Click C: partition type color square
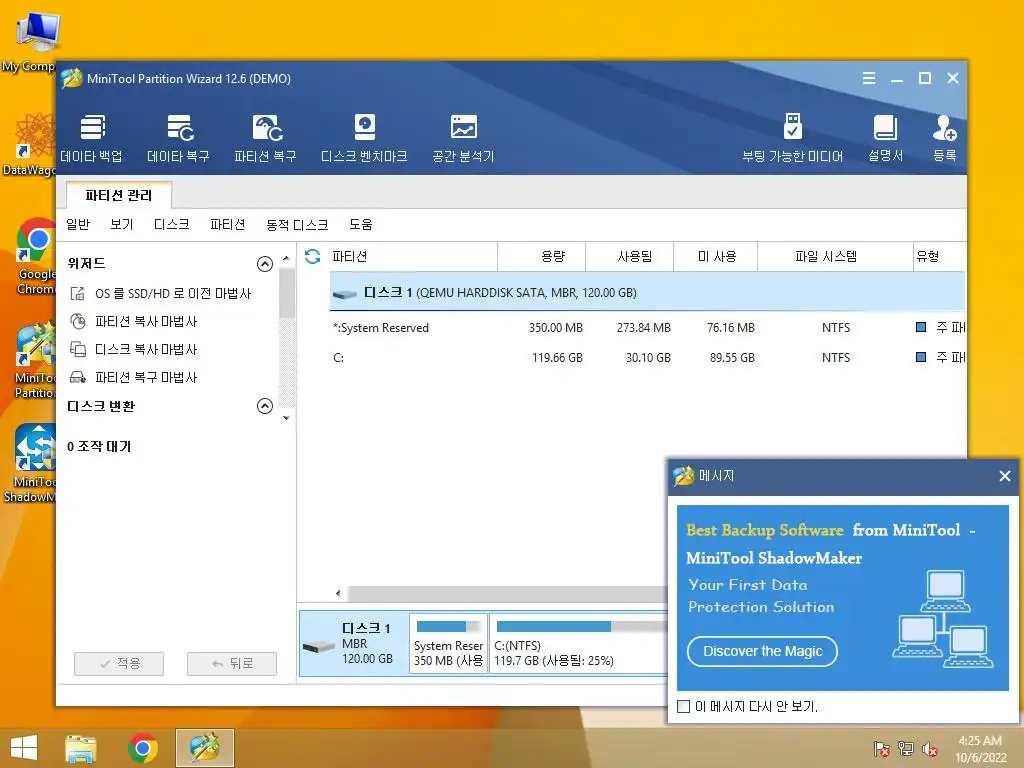 (x=921, y=357)
